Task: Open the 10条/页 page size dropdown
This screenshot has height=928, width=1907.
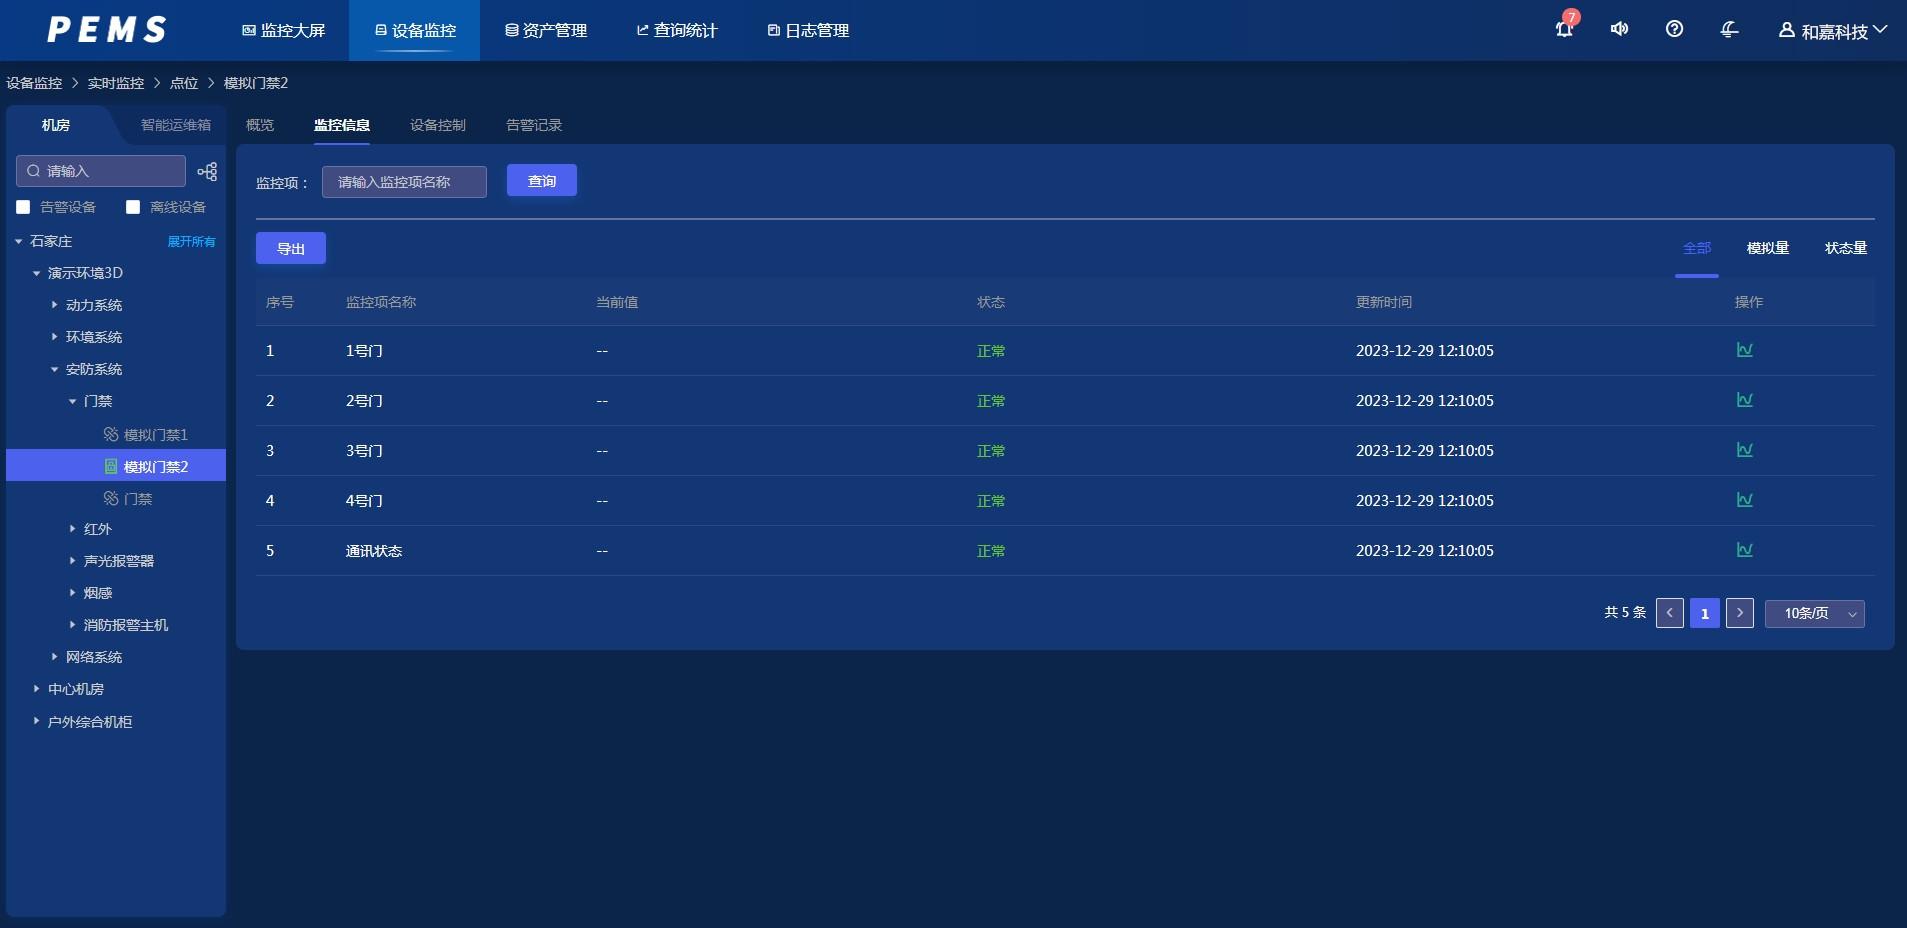Action: [x=1814, y=613]
